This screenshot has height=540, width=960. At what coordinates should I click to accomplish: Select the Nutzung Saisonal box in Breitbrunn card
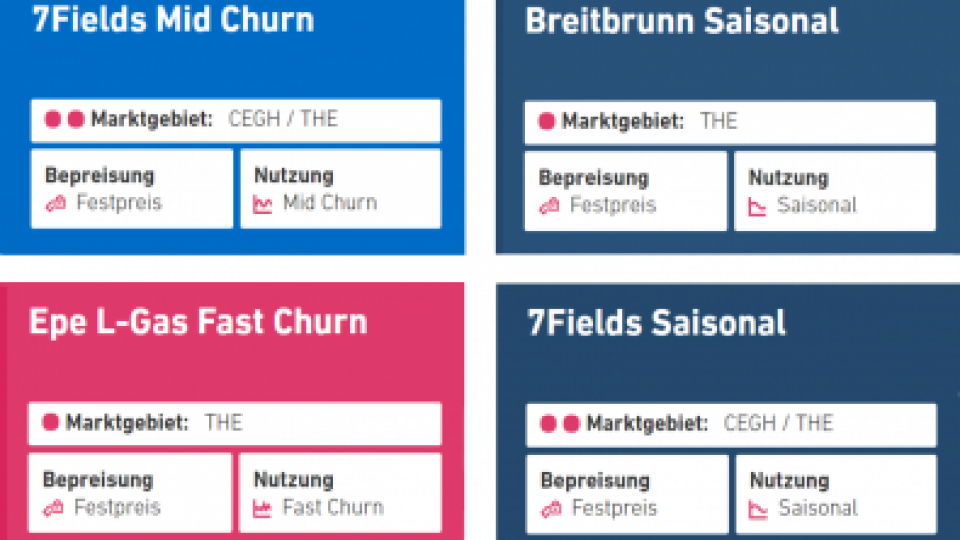point(835,191)
